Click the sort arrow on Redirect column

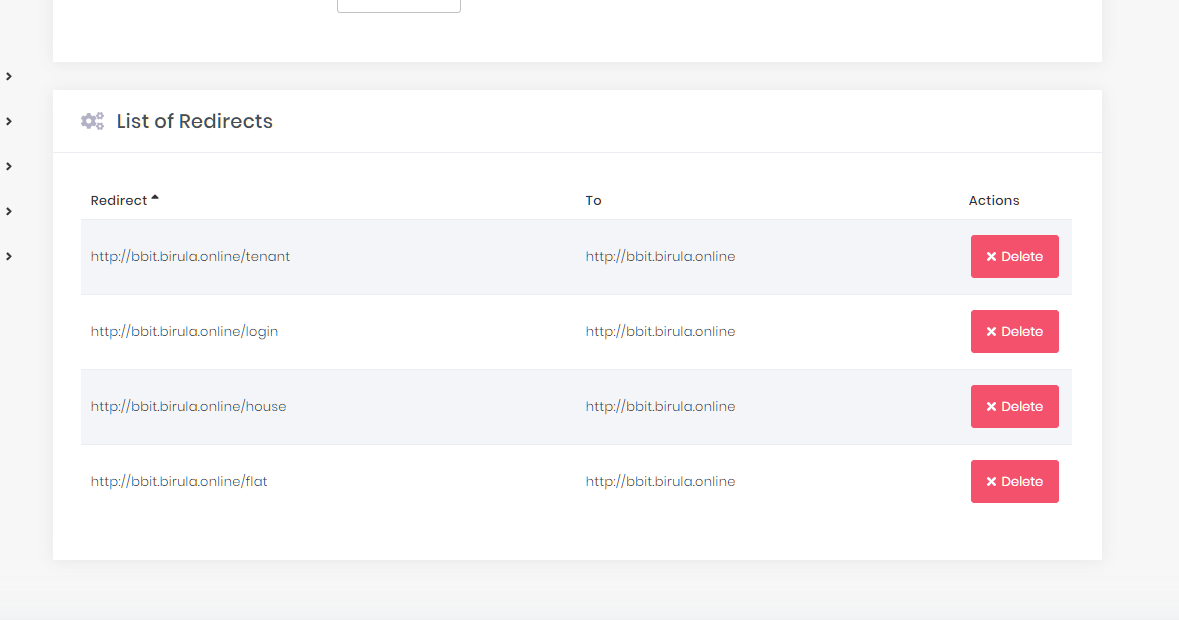(155, 199)
